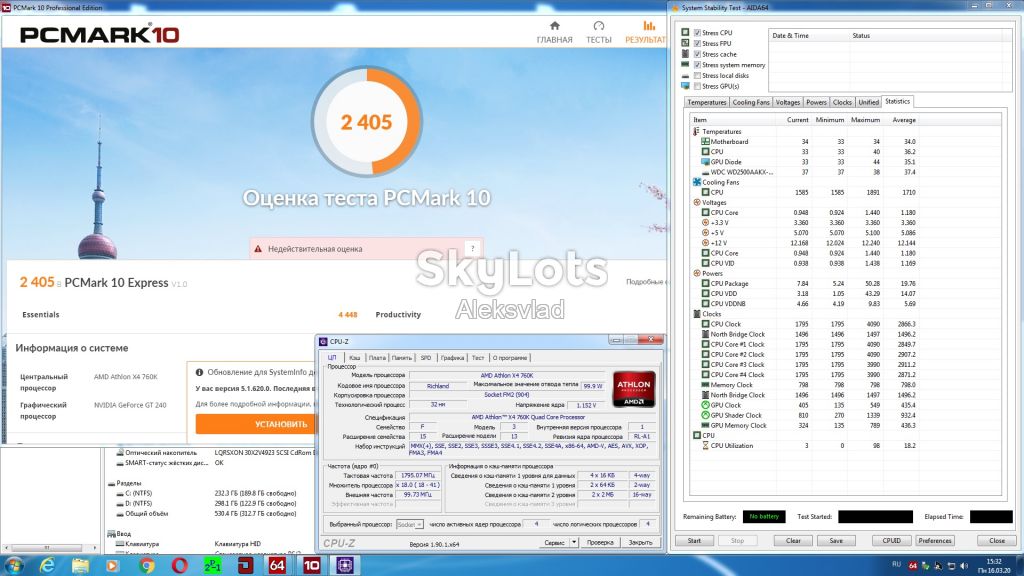
Task: Collapse the Ввод tree node
Action: coord(111,534)
